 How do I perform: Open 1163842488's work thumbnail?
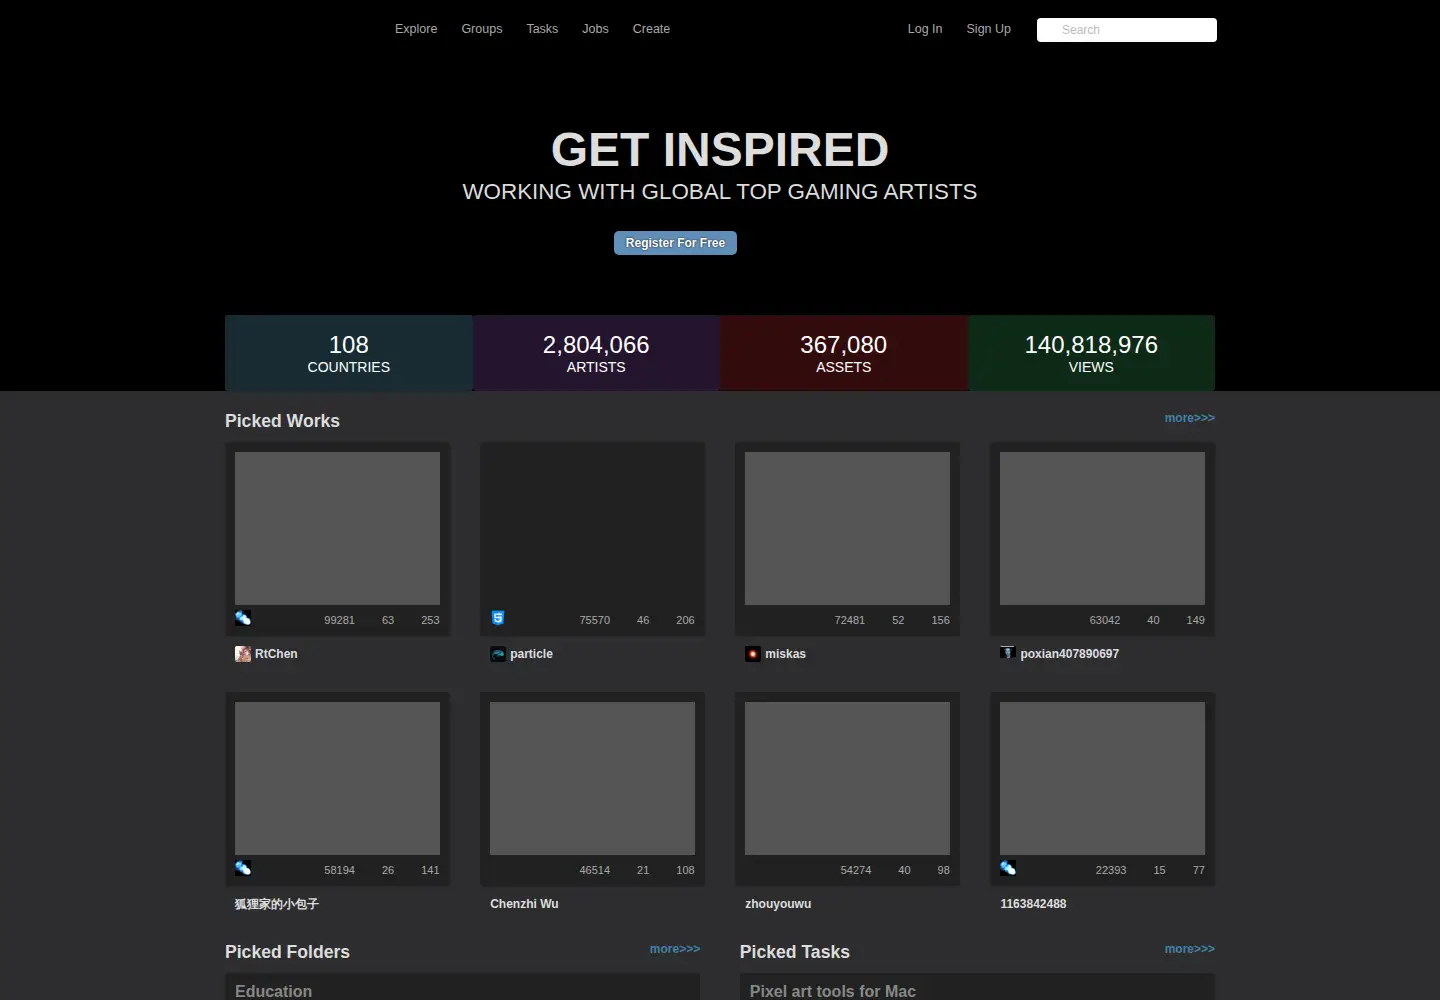pyautogui.click(x=1102, y=778)
